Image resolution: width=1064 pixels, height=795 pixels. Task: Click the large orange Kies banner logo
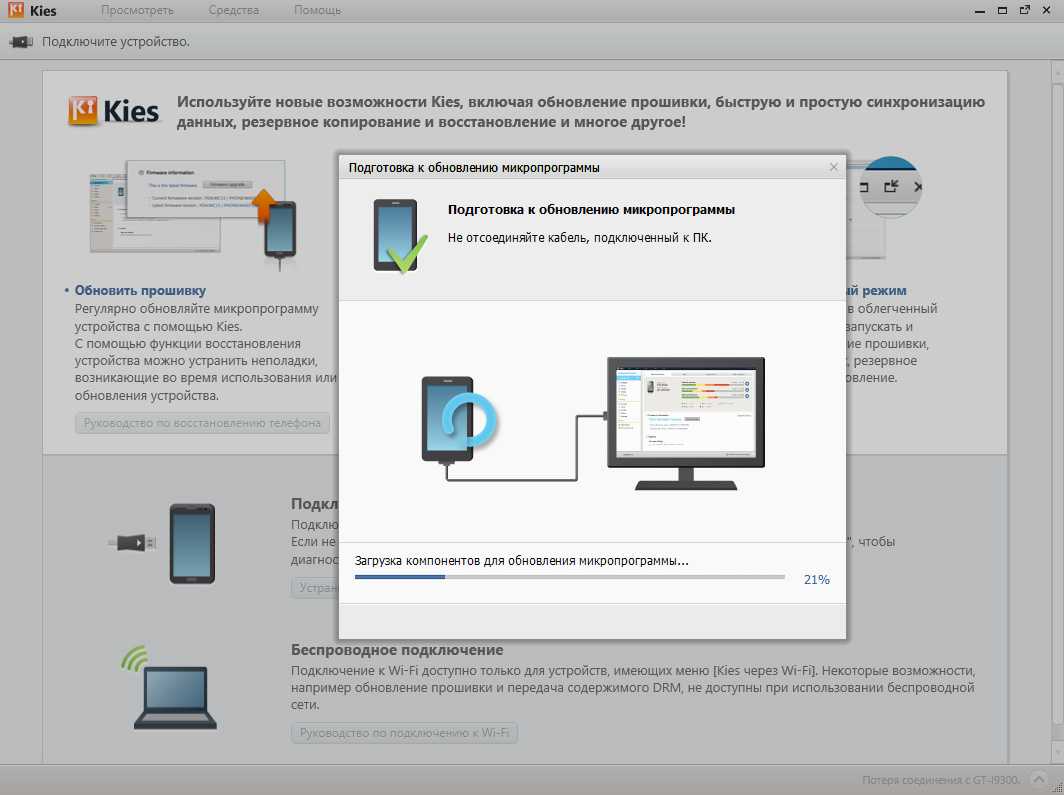point(114,110)
